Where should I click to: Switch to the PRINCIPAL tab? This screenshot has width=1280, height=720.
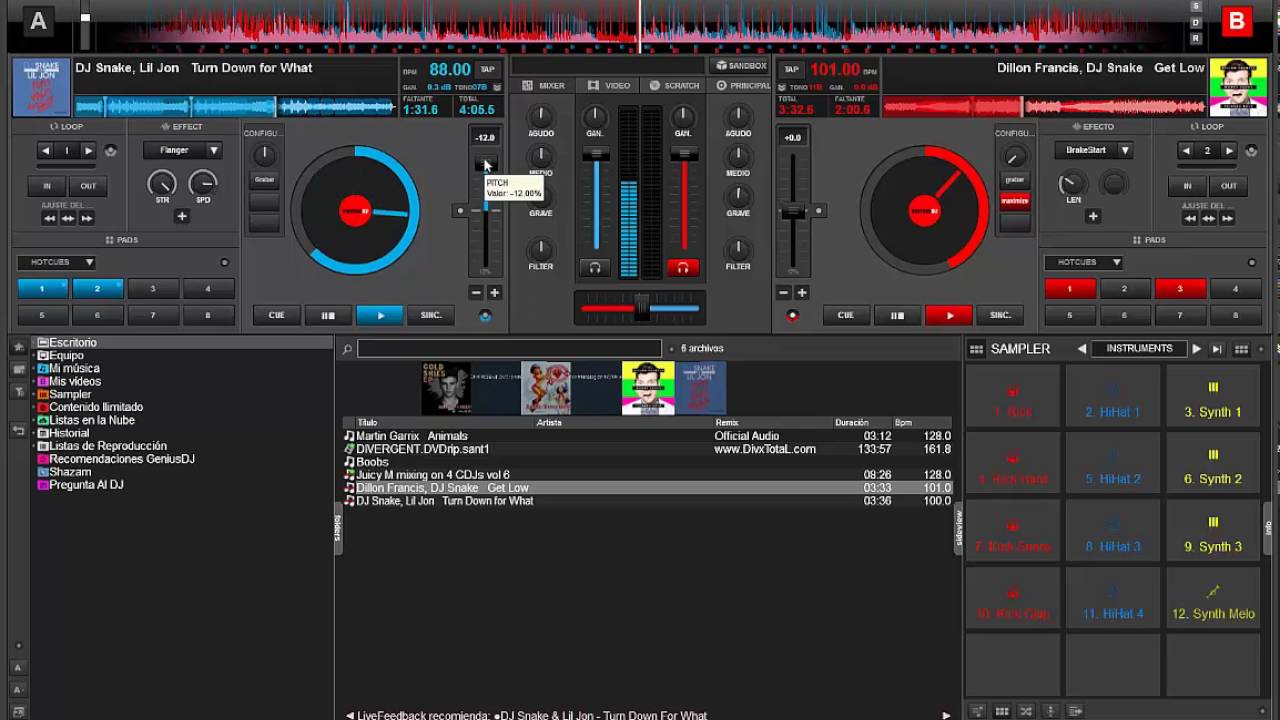coord(743,86)
